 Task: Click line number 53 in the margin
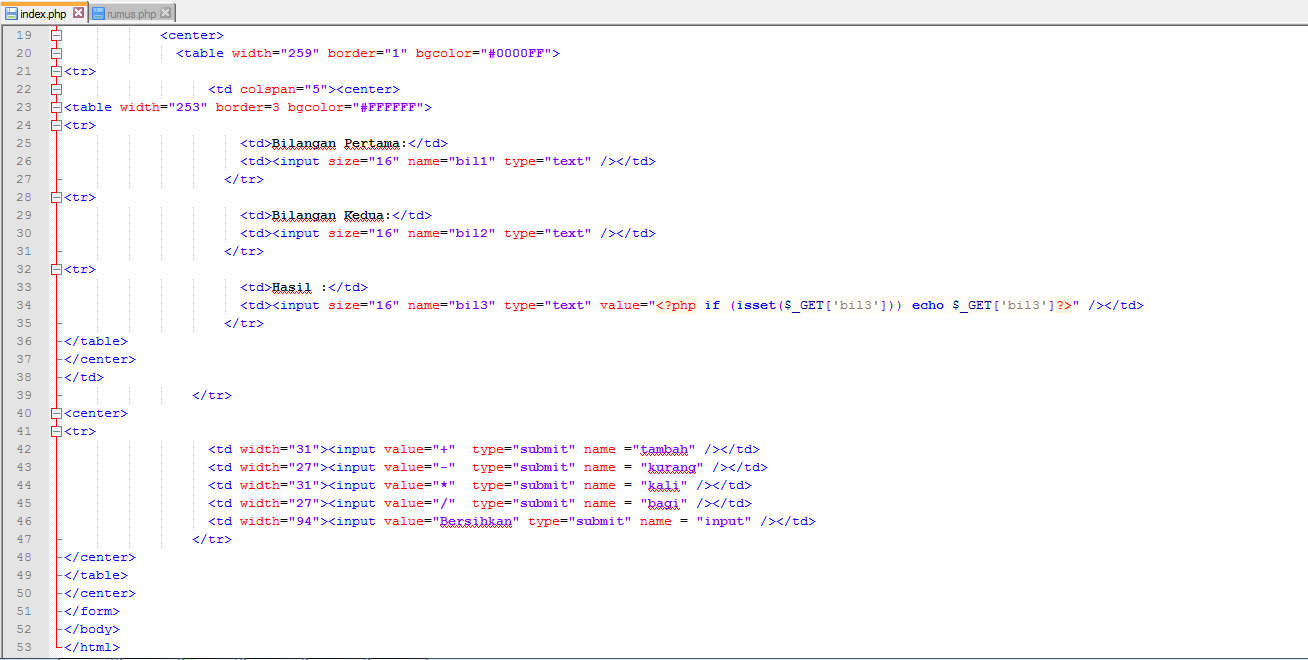click(x=25, y=646)
